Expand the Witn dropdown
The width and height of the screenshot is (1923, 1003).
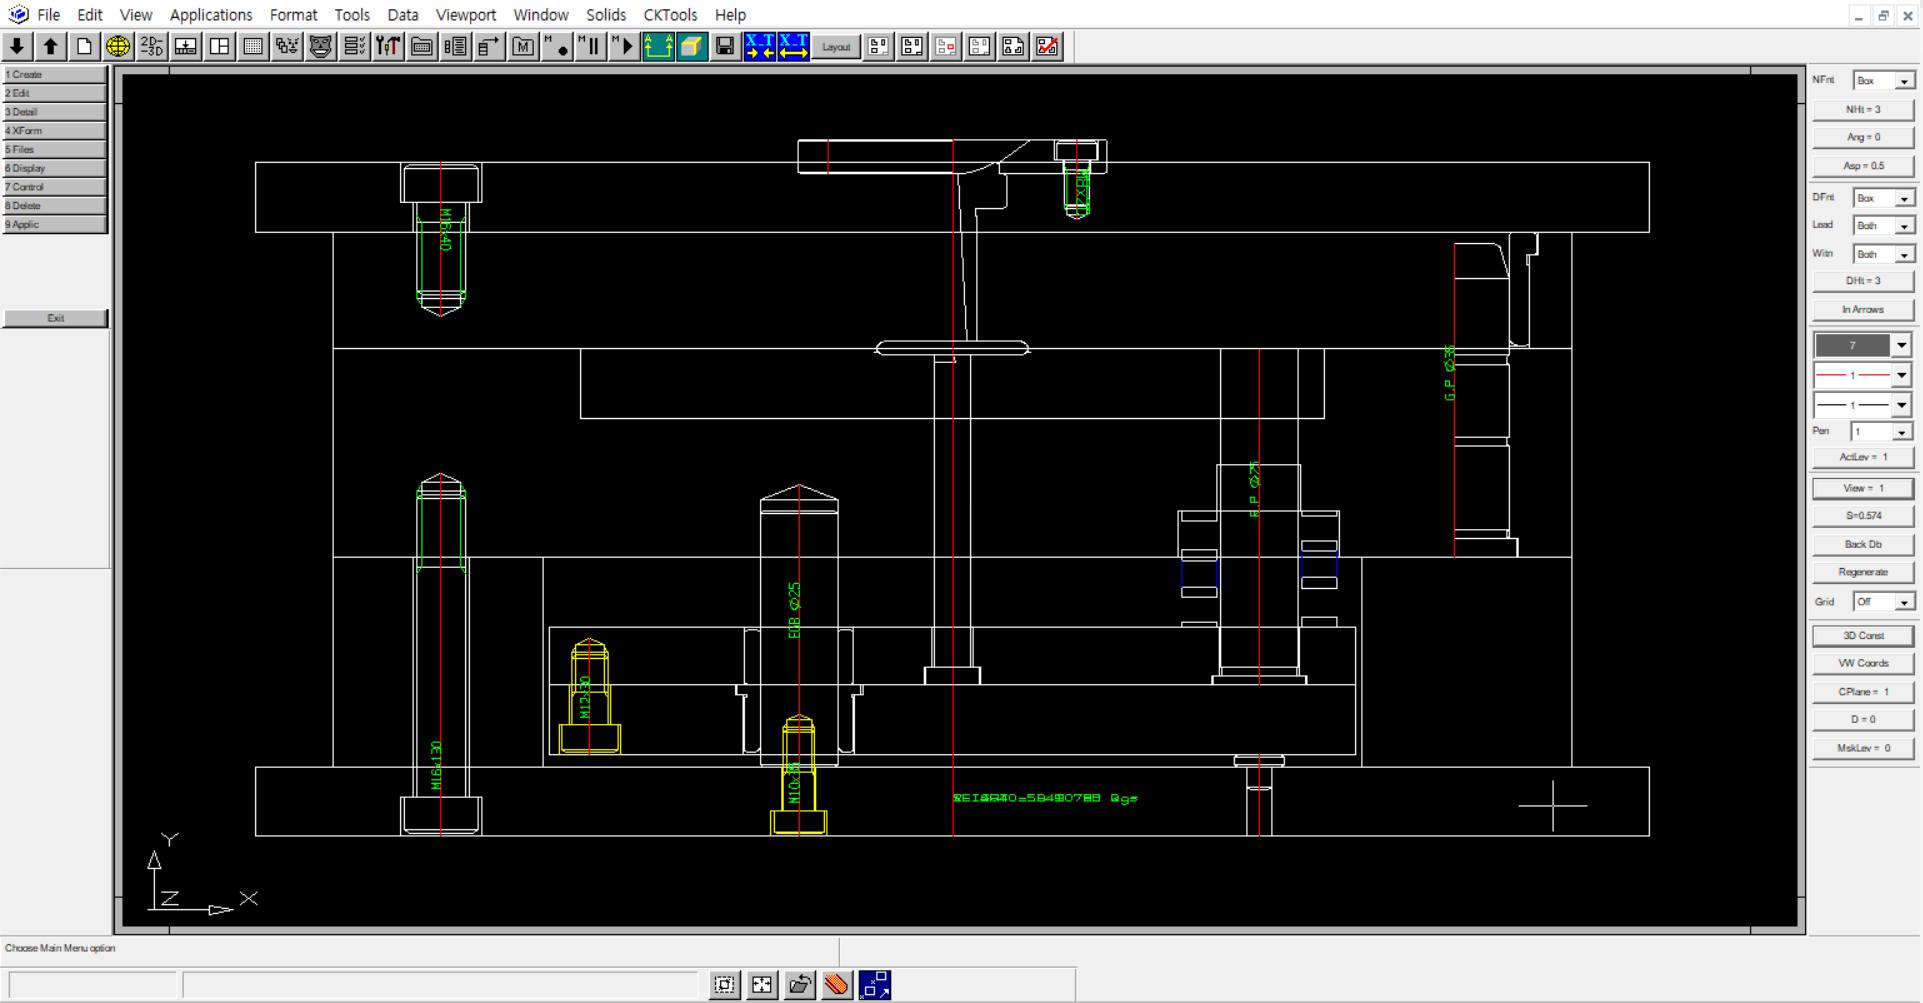pyautogui.click(x=1904, y=254)
